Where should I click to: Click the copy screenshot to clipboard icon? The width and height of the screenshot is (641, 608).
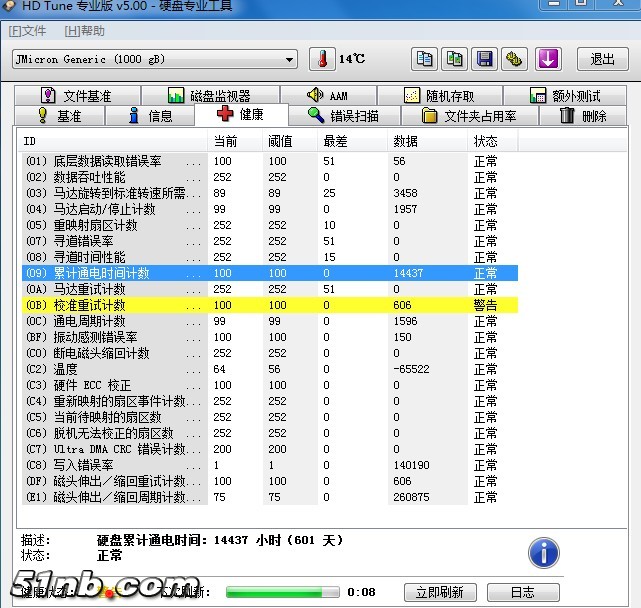click(x=454, y=59)
